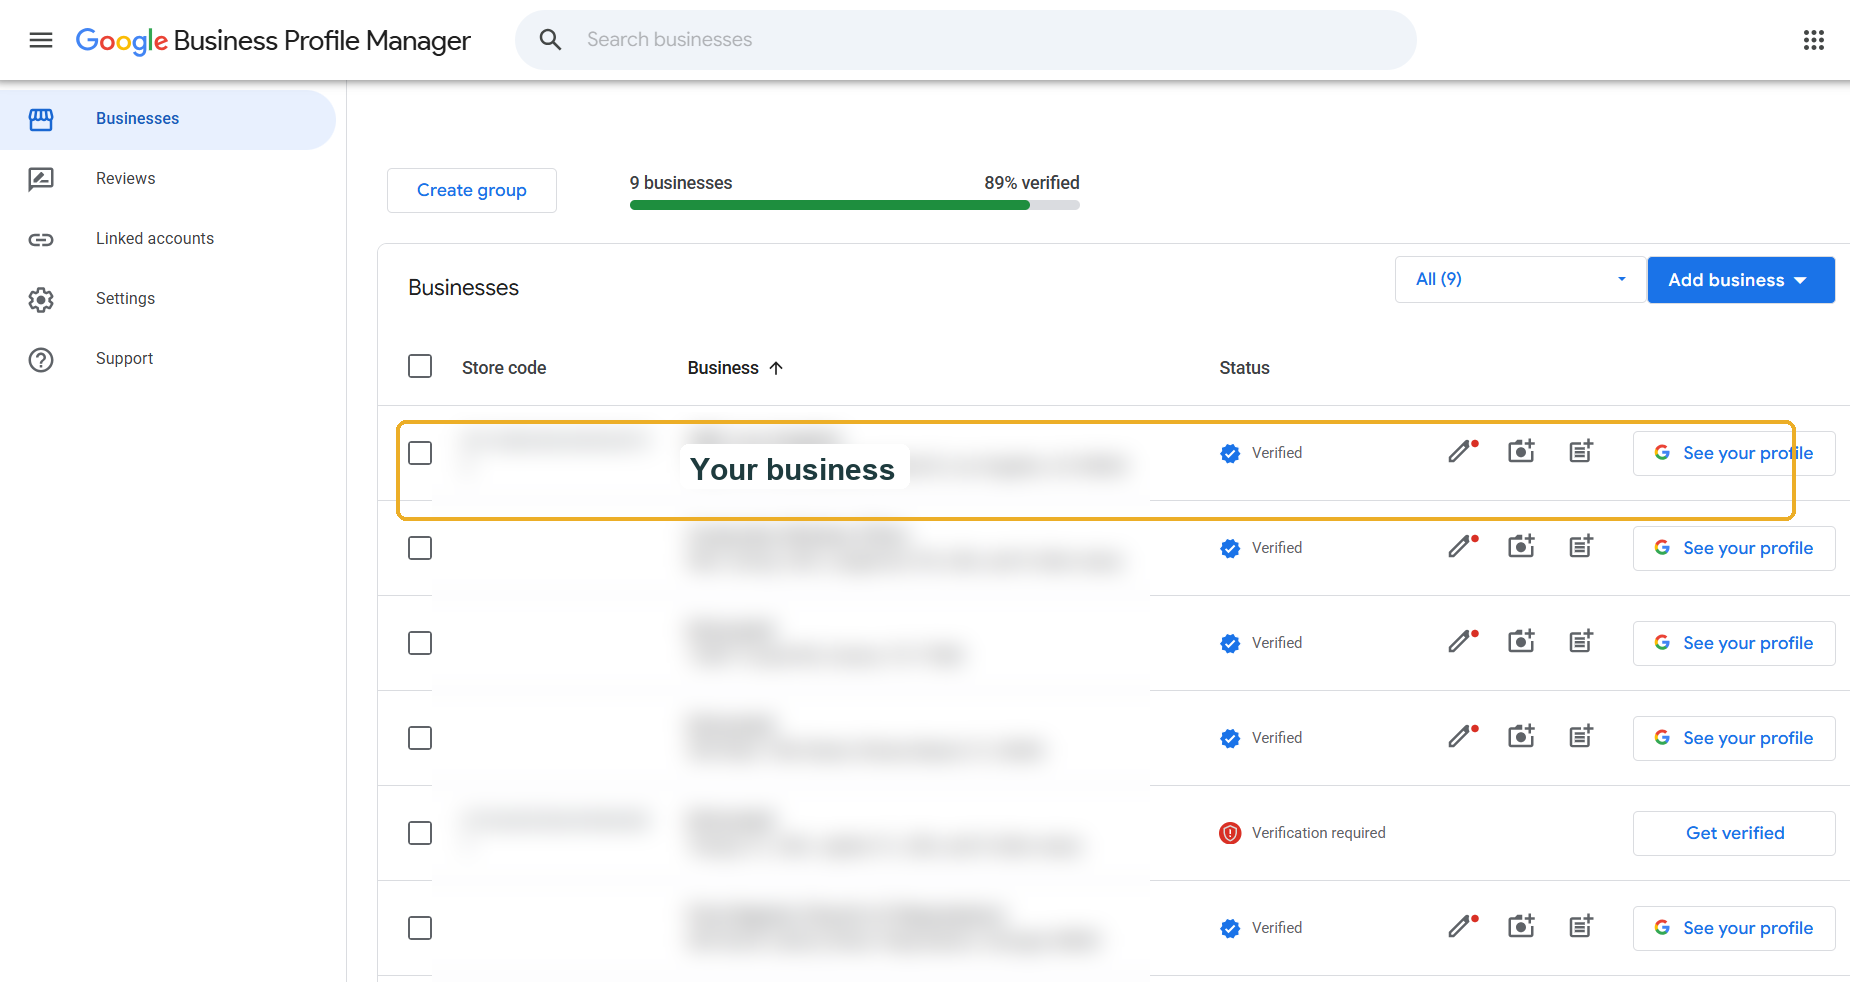Edit profile in the third business row
The image size is (1850, 982).
(x=1463, y=642)
